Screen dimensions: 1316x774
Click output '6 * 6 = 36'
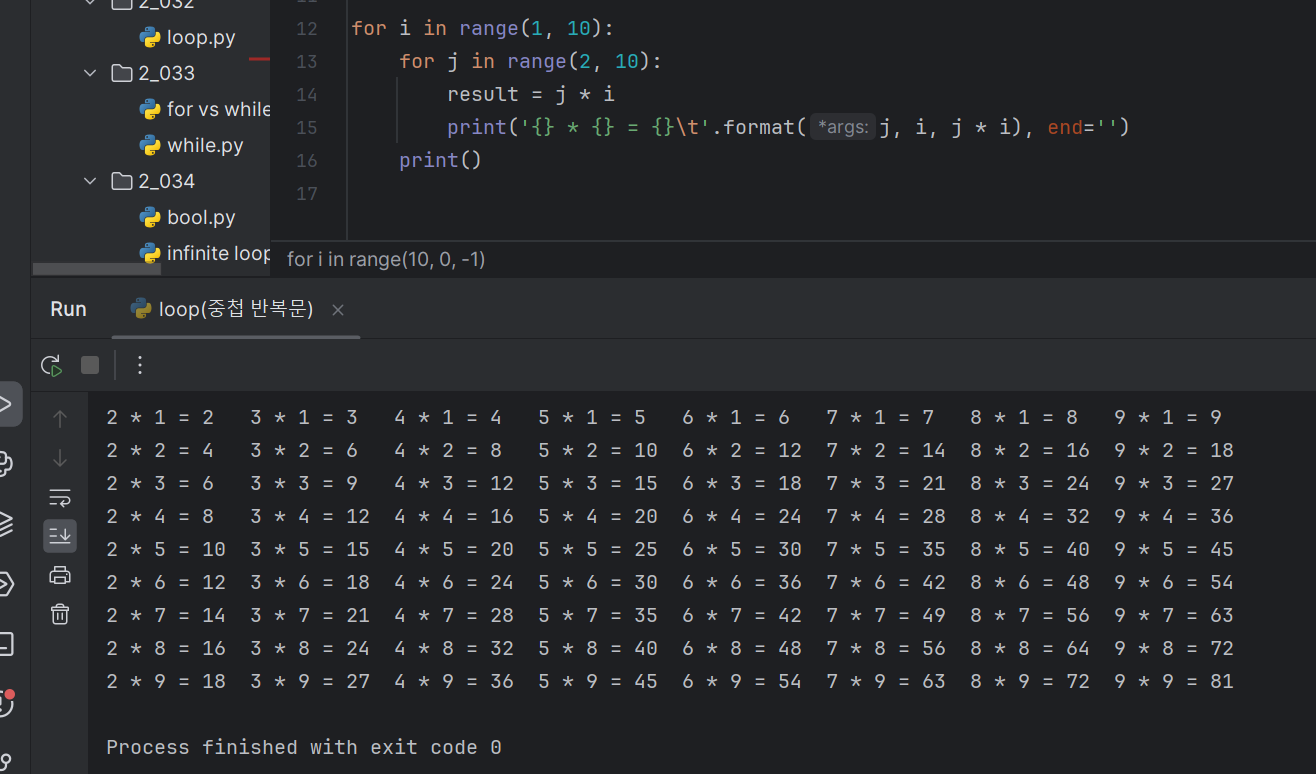pyautogui.click(x=742, y=583)
